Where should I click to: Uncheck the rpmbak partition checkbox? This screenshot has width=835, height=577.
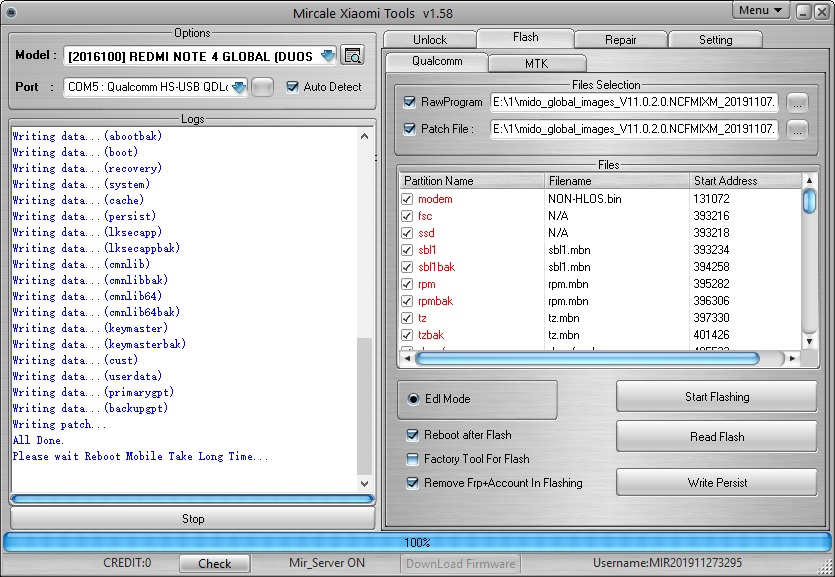tap(407, 301)
